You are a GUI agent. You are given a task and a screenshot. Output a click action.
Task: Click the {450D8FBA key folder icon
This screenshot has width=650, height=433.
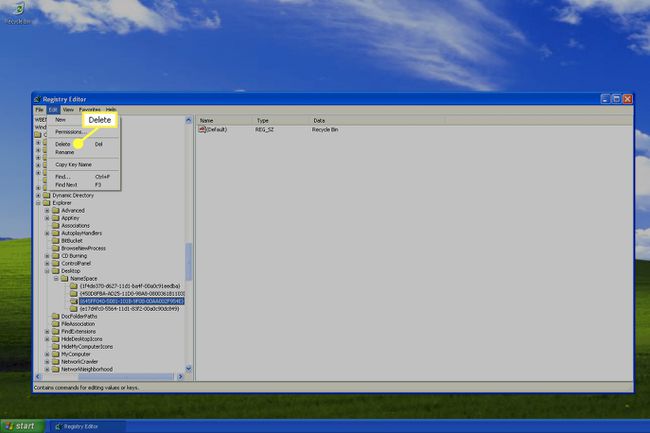click(x=74, y=294)
